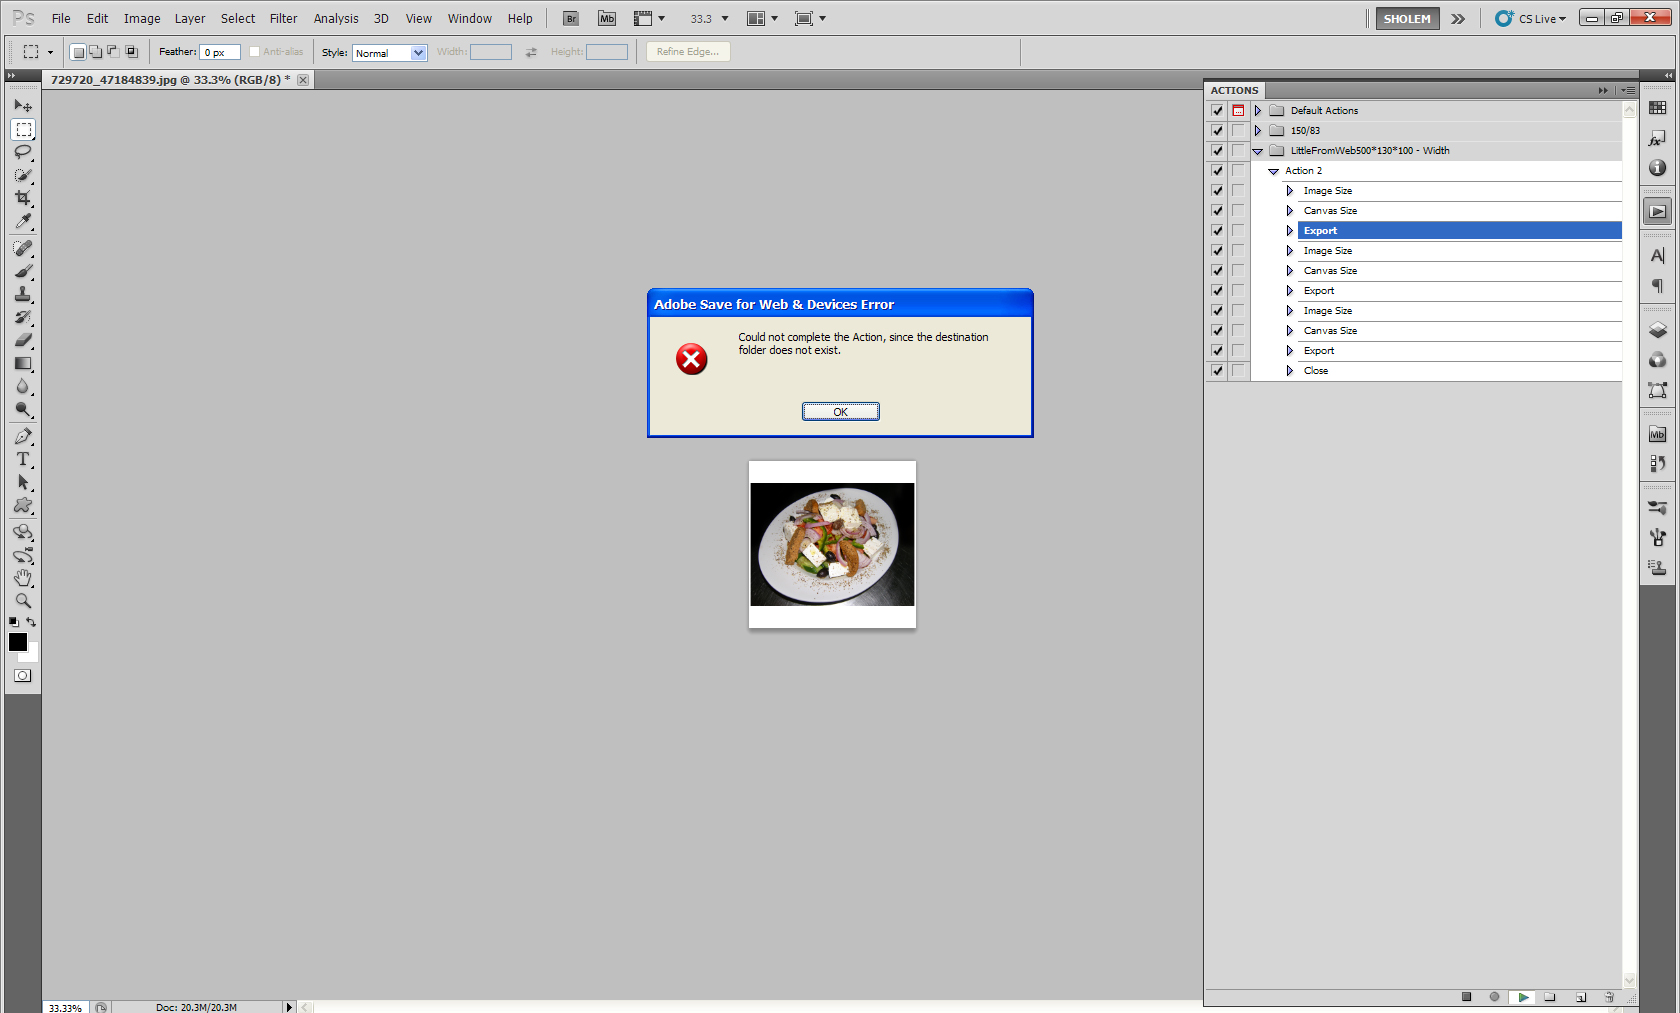Image resolution: width=1680 pixels, height=1013 pixels.
Task: Click the SHOLEM workspace button
Action: pos(1407,19)
